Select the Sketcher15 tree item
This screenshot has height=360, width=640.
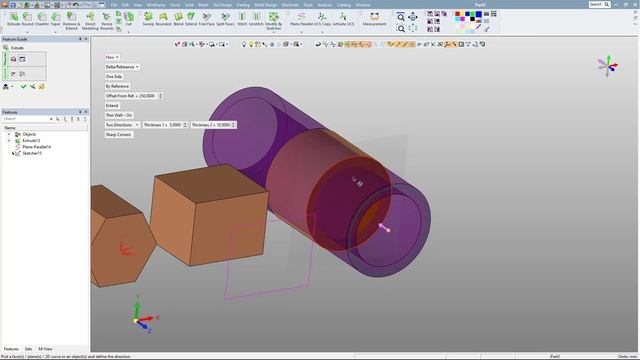[x=32, y=153]
